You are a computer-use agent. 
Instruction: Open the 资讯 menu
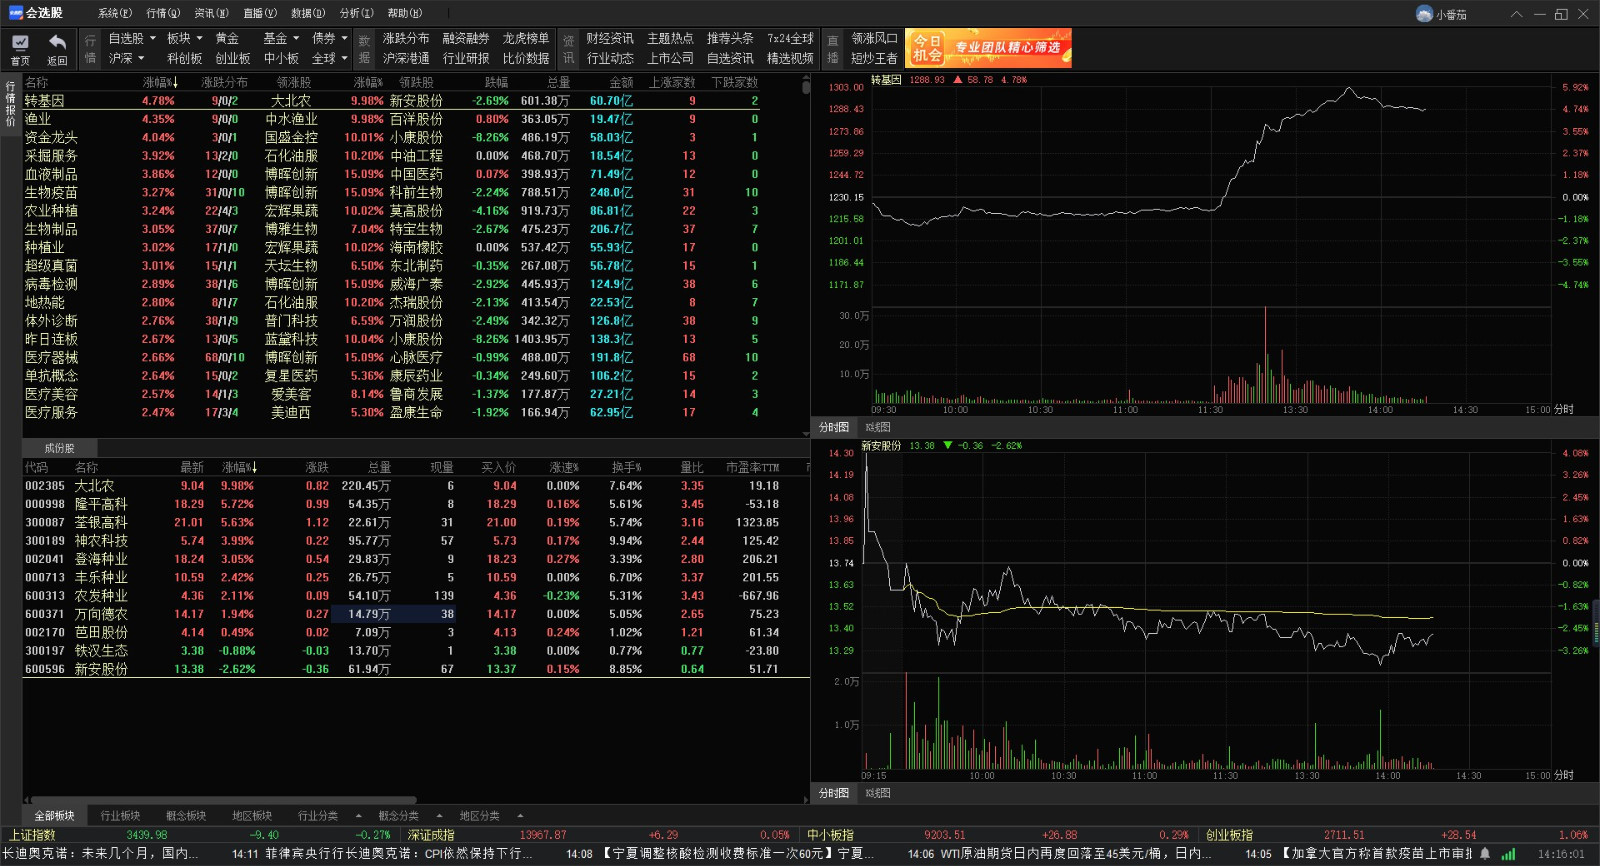[x=211, y=13]
